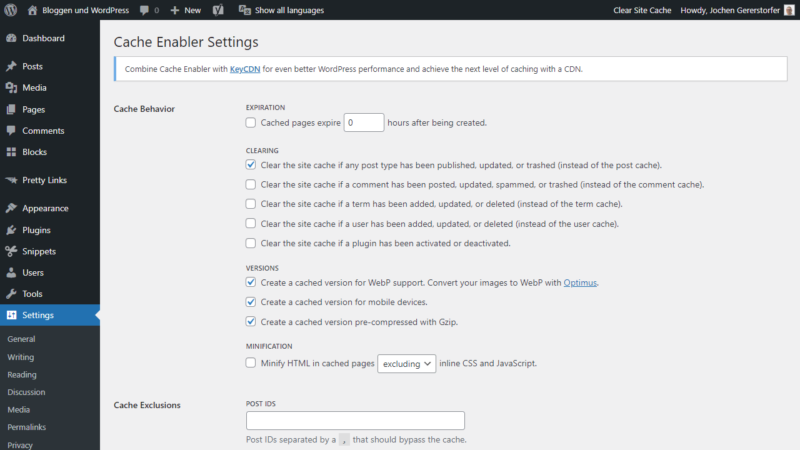Image resolution: width=800 pixels, height=450 pixels.
Task: Open the Show all languages menu
Action: click(281, 10)
